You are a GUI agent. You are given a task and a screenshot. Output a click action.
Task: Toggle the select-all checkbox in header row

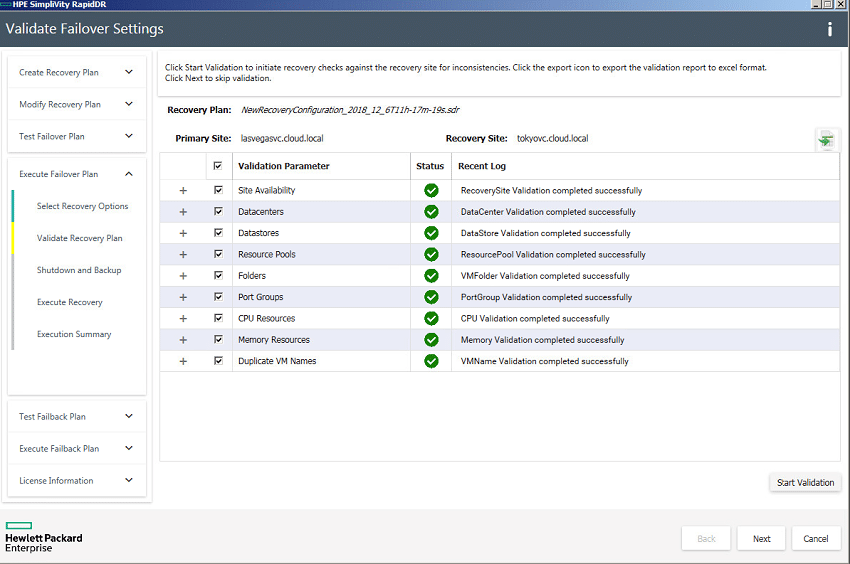pyautogui.click(x=218, y=166)
